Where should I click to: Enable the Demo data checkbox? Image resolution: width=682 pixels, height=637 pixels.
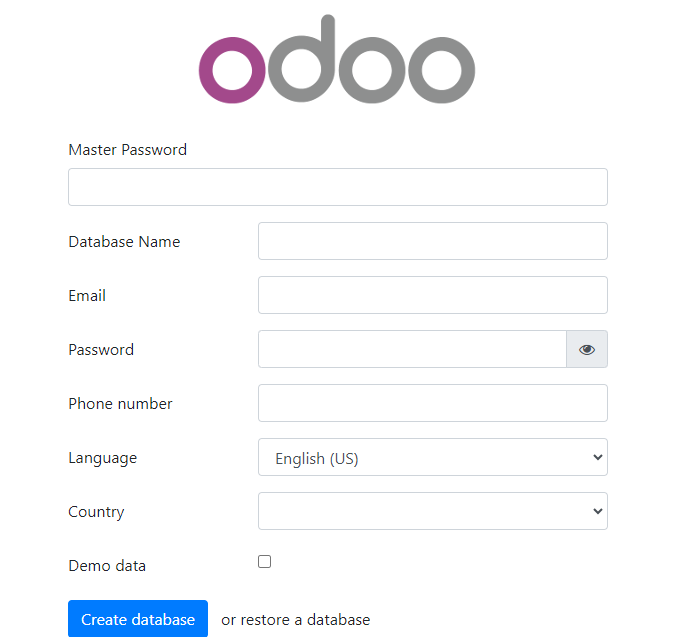coord(264,561)
